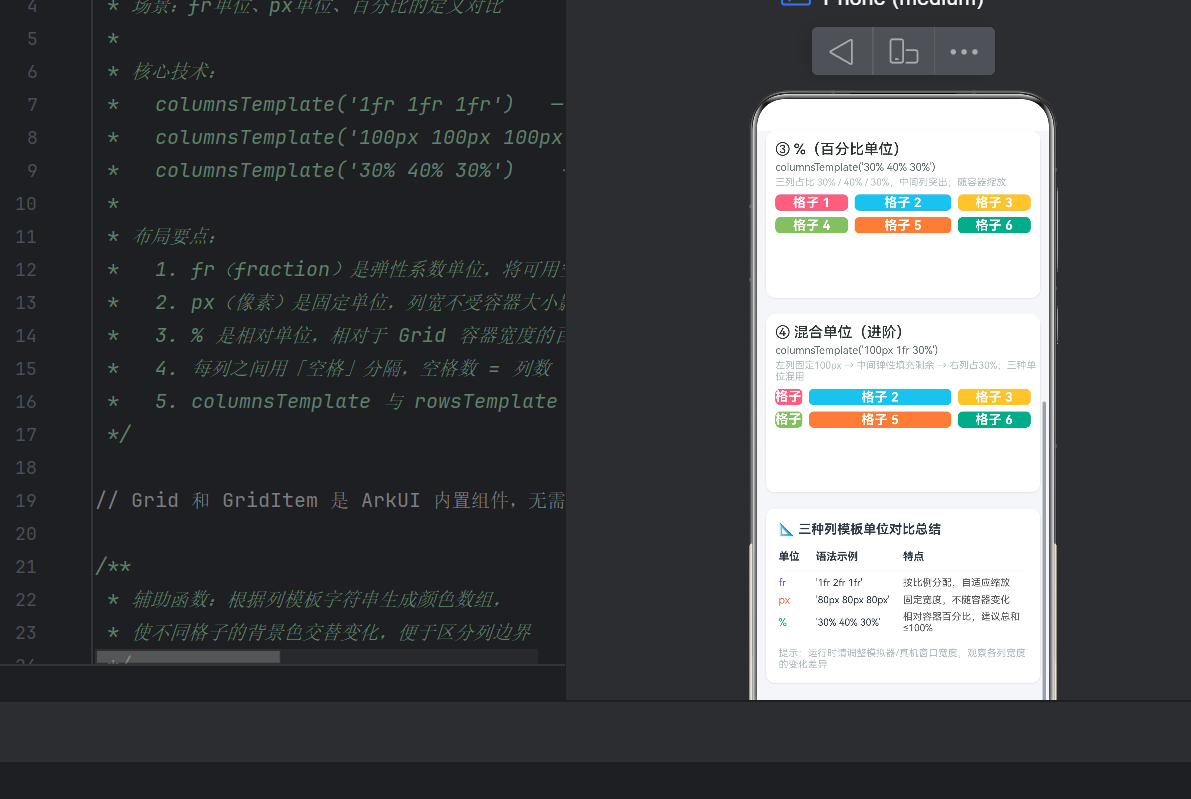Click the ruler icon beside 三种列模板单位对比总结
1191x799 pixels.
click(x=786, y=529)
